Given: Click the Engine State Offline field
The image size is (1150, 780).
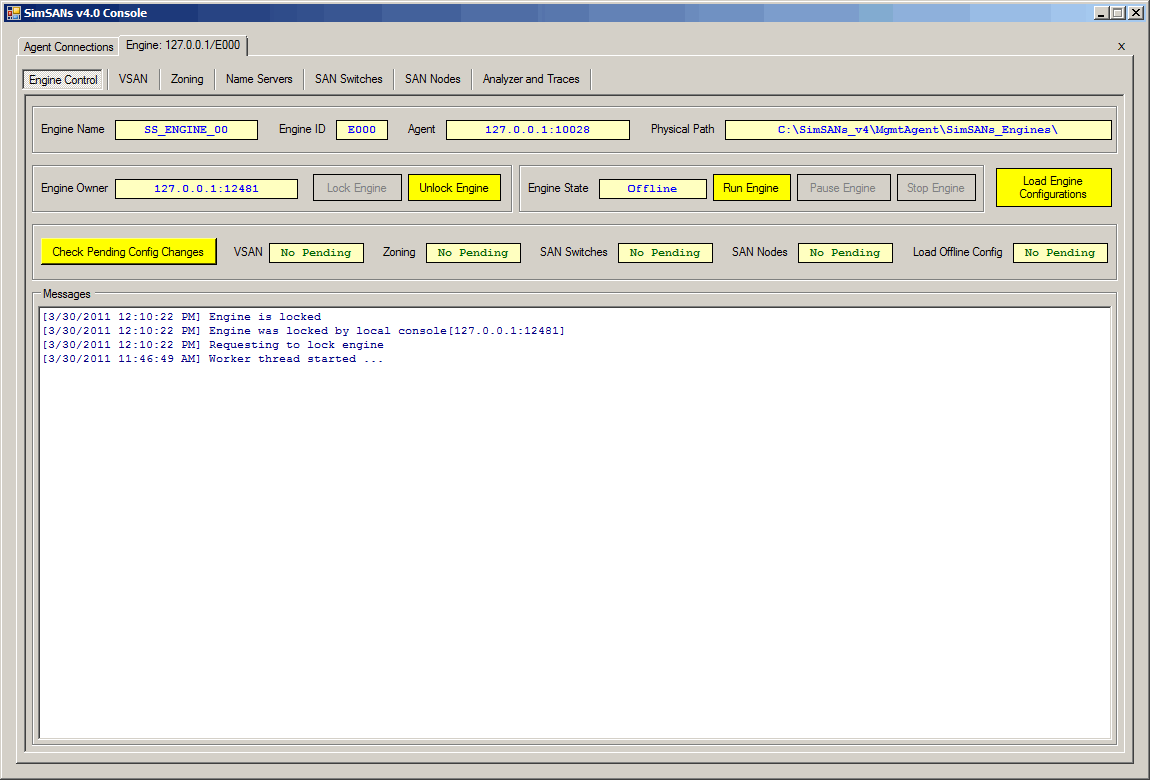Looking at the screenshot, I should 652,189.
